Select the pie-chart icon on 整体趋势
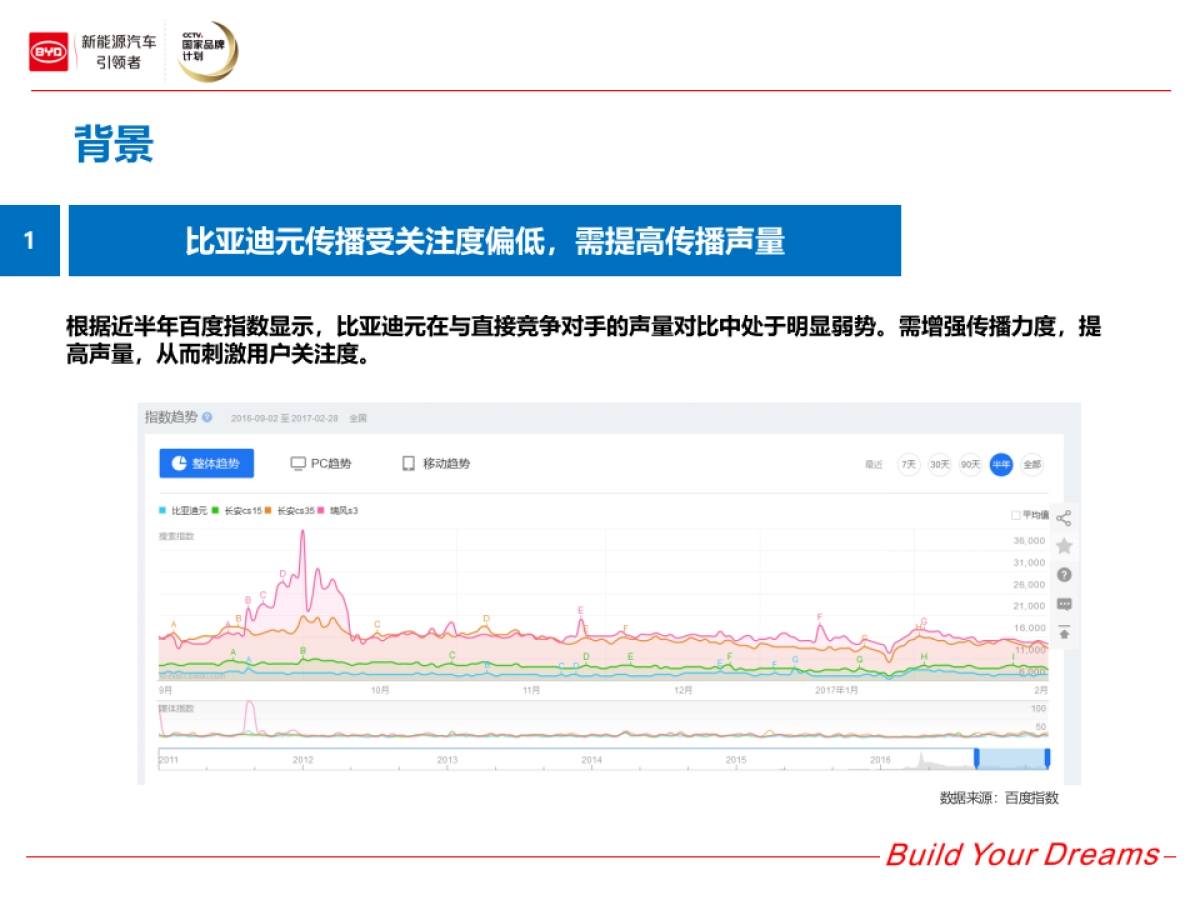 tap(179, 463)
